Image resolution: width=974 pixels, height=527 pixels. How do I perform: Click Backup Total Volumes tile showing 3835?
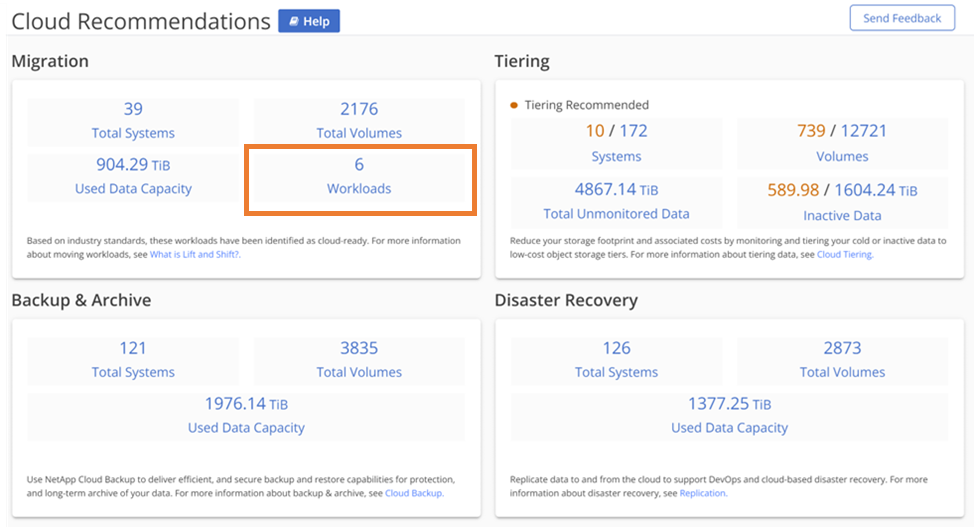pyautogui.click(x=359, y=359)
